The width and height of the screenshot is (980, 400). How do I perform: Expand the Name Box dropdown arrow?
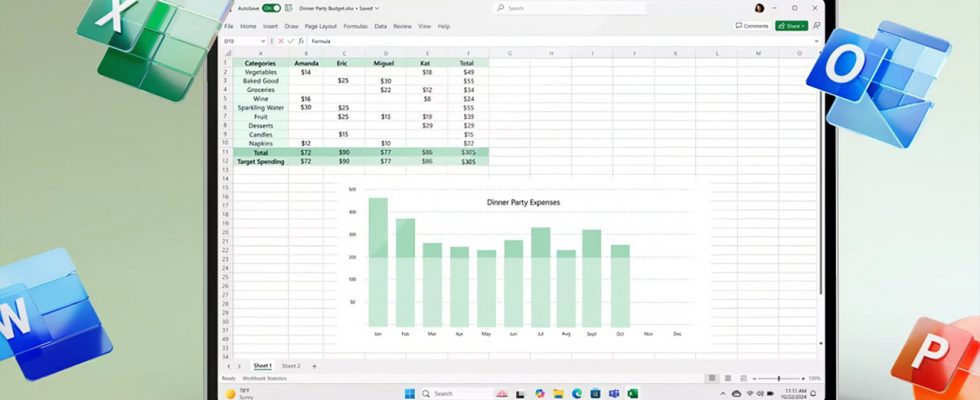tap(262, 41)
